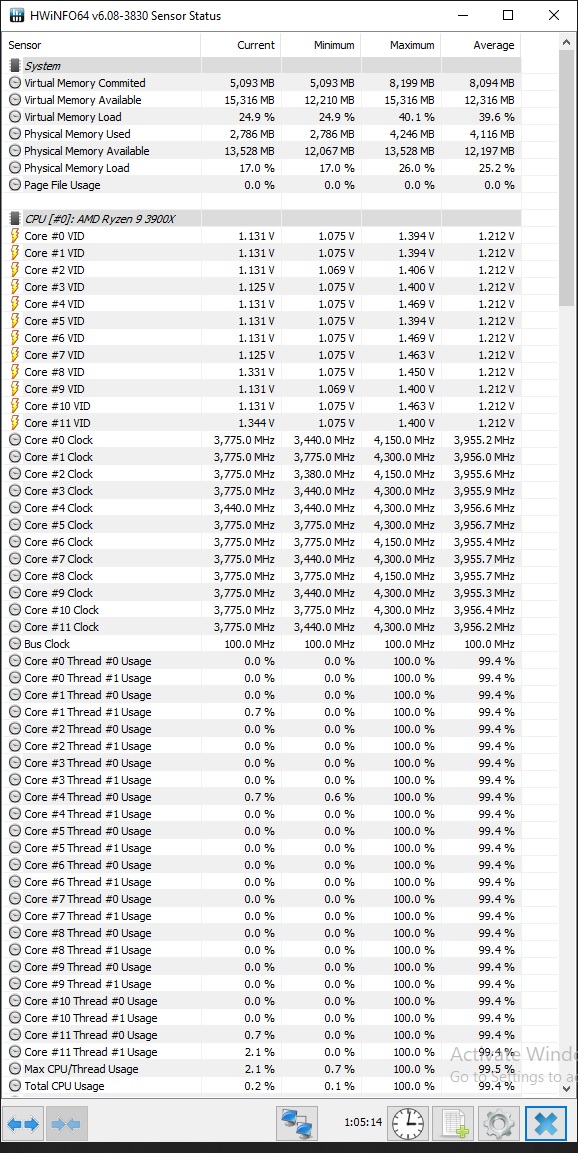Screen dimensions: 578x1153
Task: Click the scrollbar down arrow
Action: pyautogui.click(x=567, y=1087)
